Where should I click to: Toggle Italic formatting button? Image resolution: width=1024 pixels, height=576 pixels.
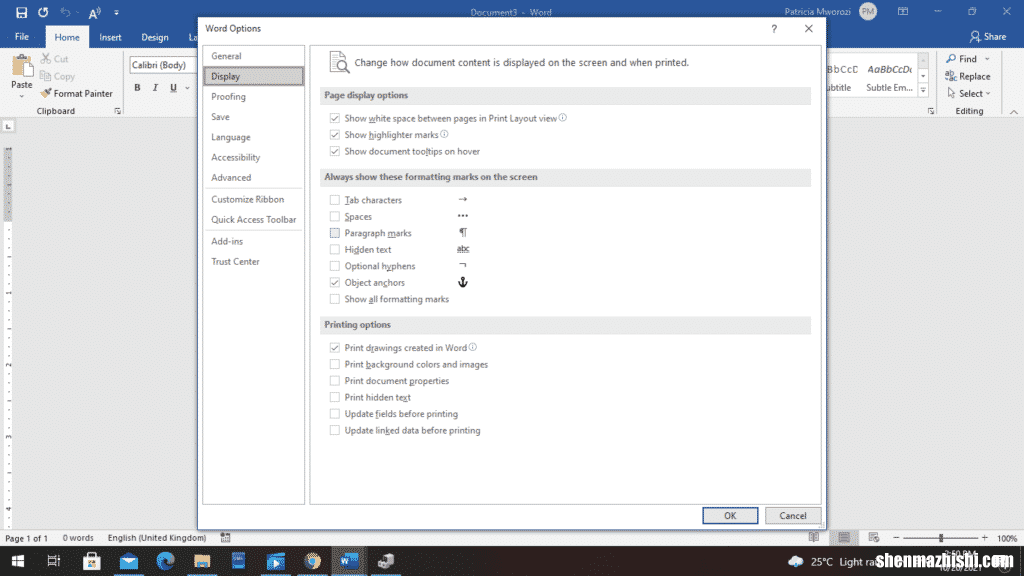[x=155, y=88]
